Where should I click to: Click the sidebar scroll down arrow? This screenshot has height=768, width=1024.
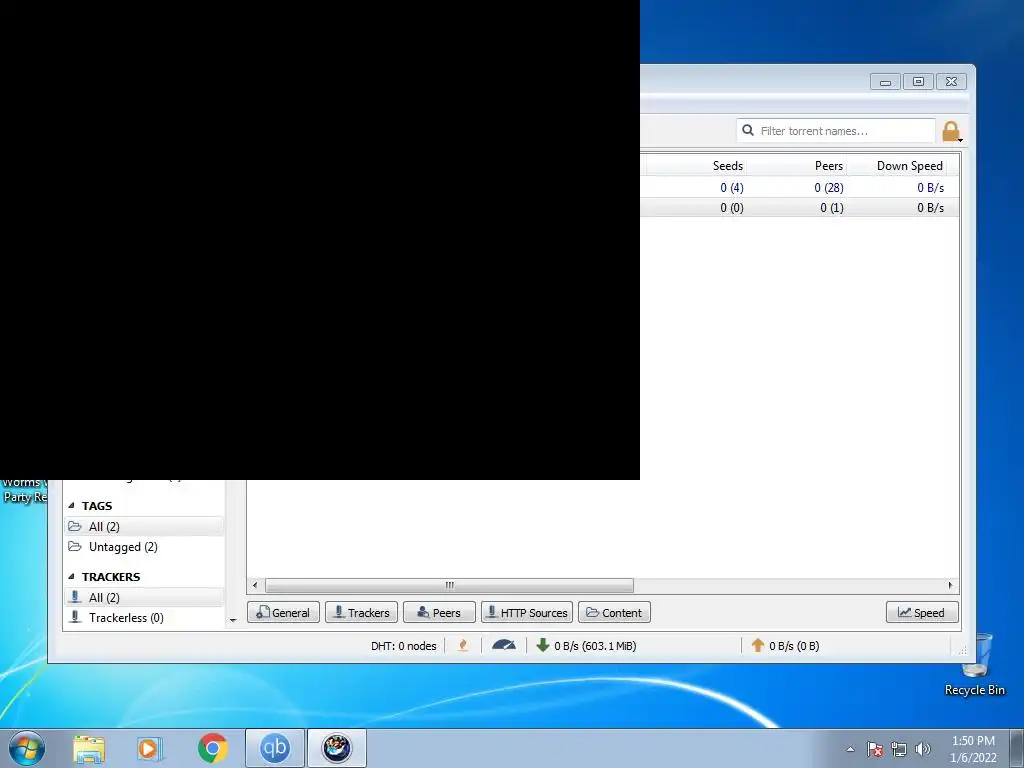[x=233, y=620]
